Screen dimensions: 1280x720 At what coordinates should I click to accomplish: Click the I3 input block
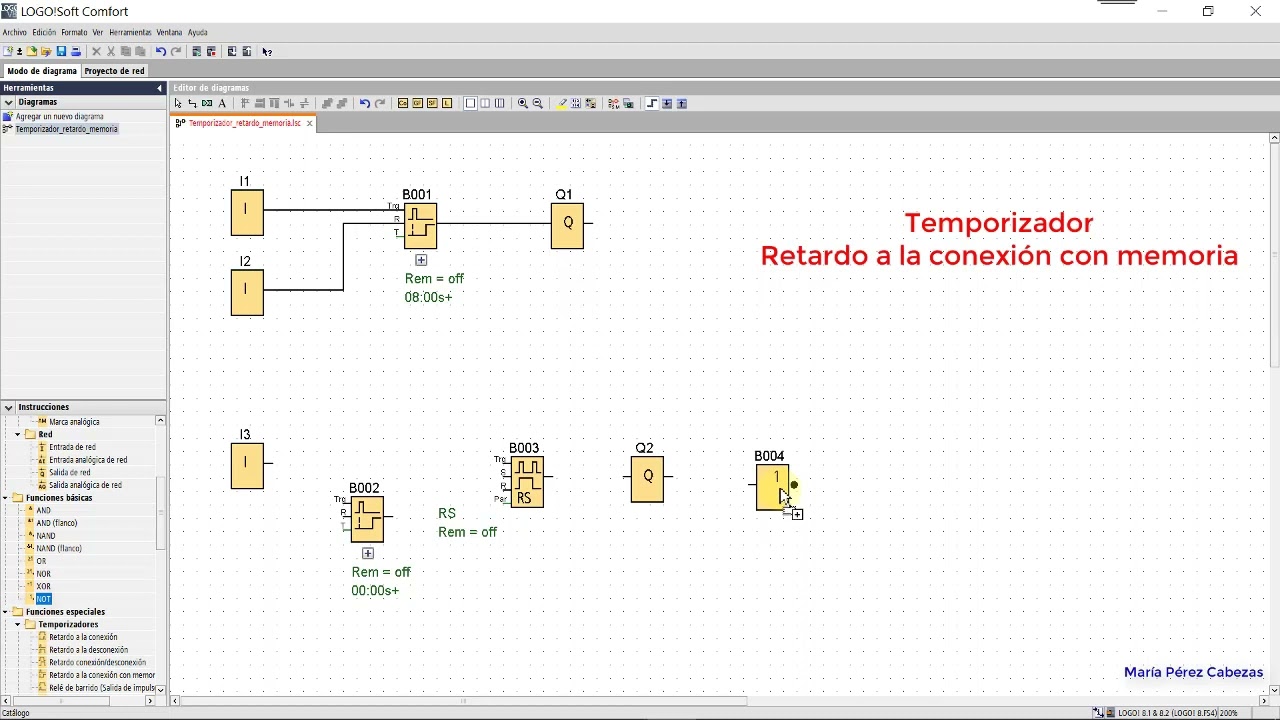point(247,466)
